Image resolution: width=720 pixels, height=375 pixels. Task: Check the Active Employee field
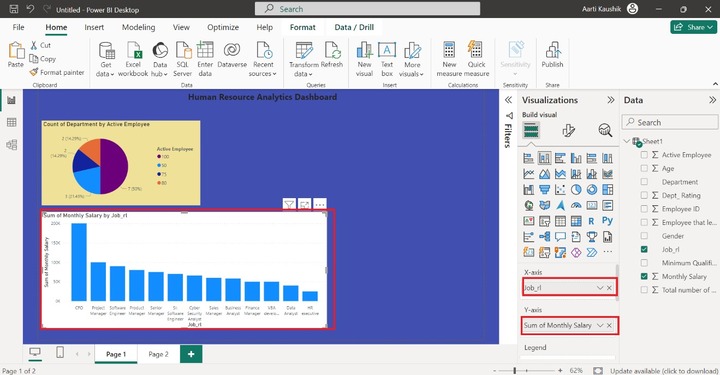[x=644, y=155]
